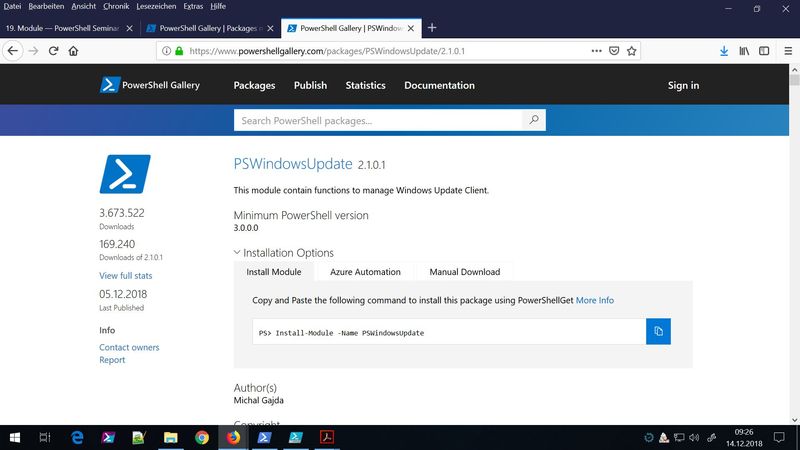Switch to '19. Module — PowerShell Seminar' tab
The image size is (800, 450).
pos(62,28)
